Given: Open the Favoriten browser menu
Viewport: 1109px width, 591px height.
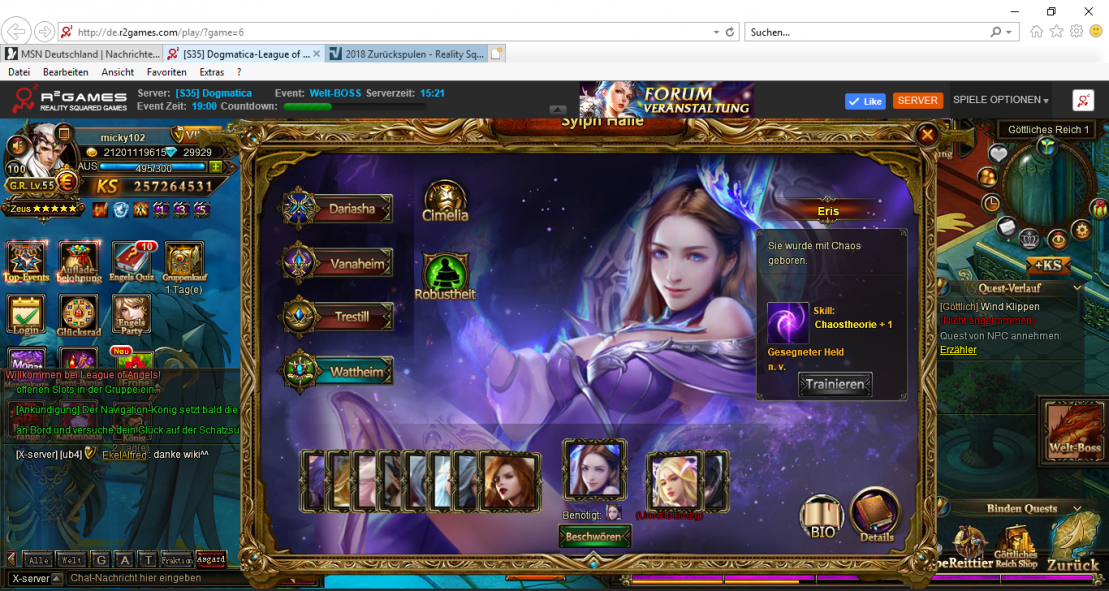Looking at the screenshot, I should [166, 72].
